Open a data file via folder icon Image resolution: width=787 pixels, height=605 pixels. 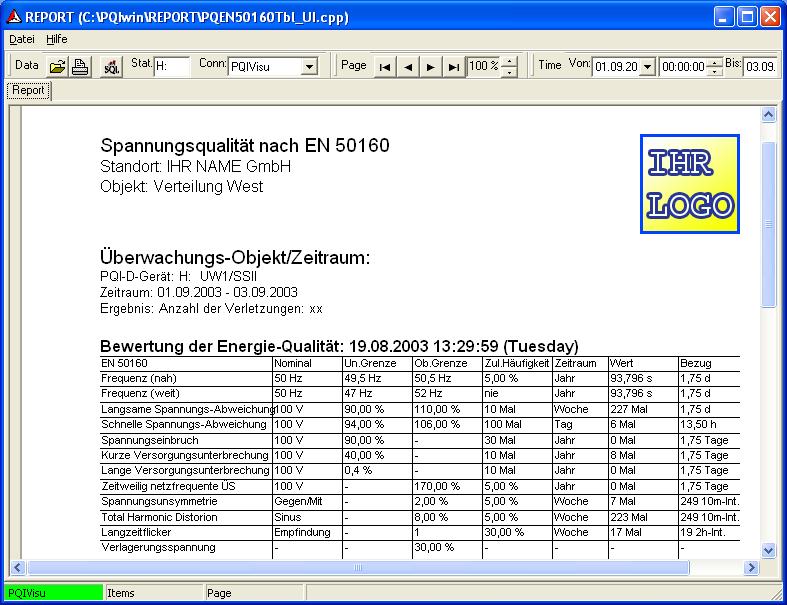click(x=57, y=66)
